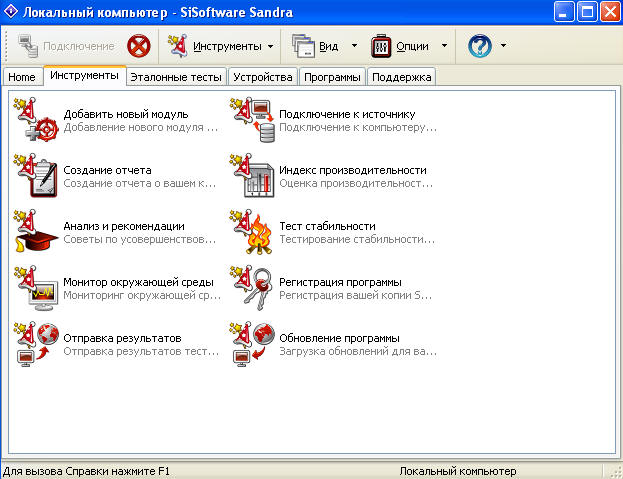Launch the Монитор окружающей среды monitor icon

[x=36, y=288]
